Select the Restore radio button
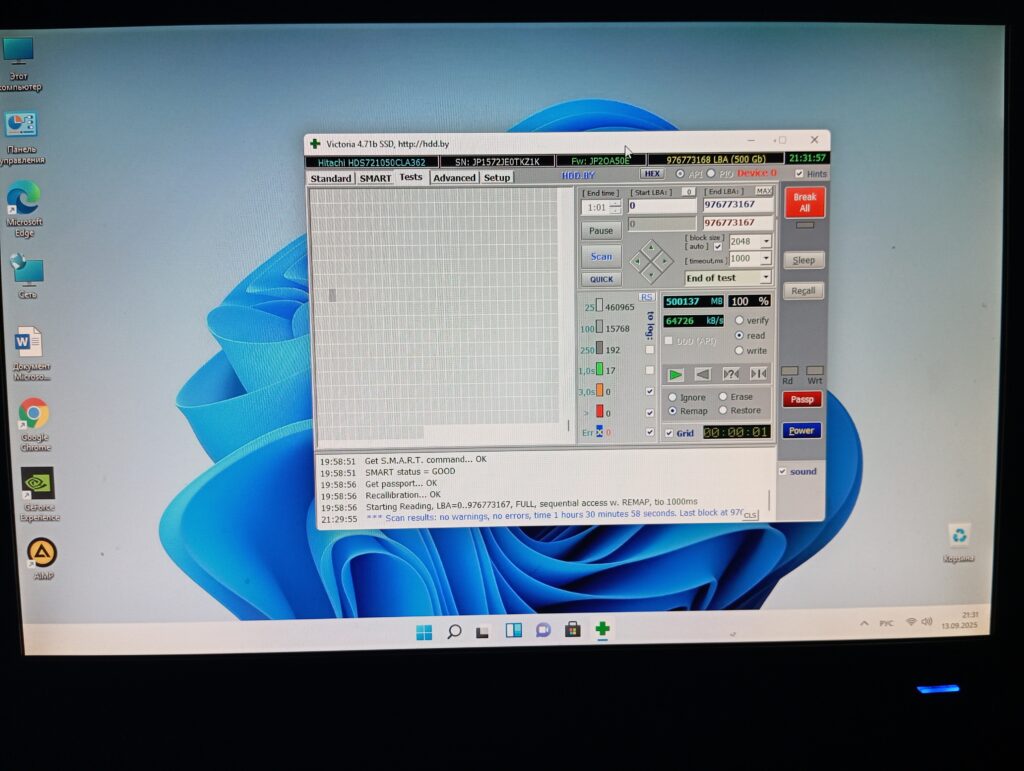This screenshot has width=1024, height=771. coord(723,410)
